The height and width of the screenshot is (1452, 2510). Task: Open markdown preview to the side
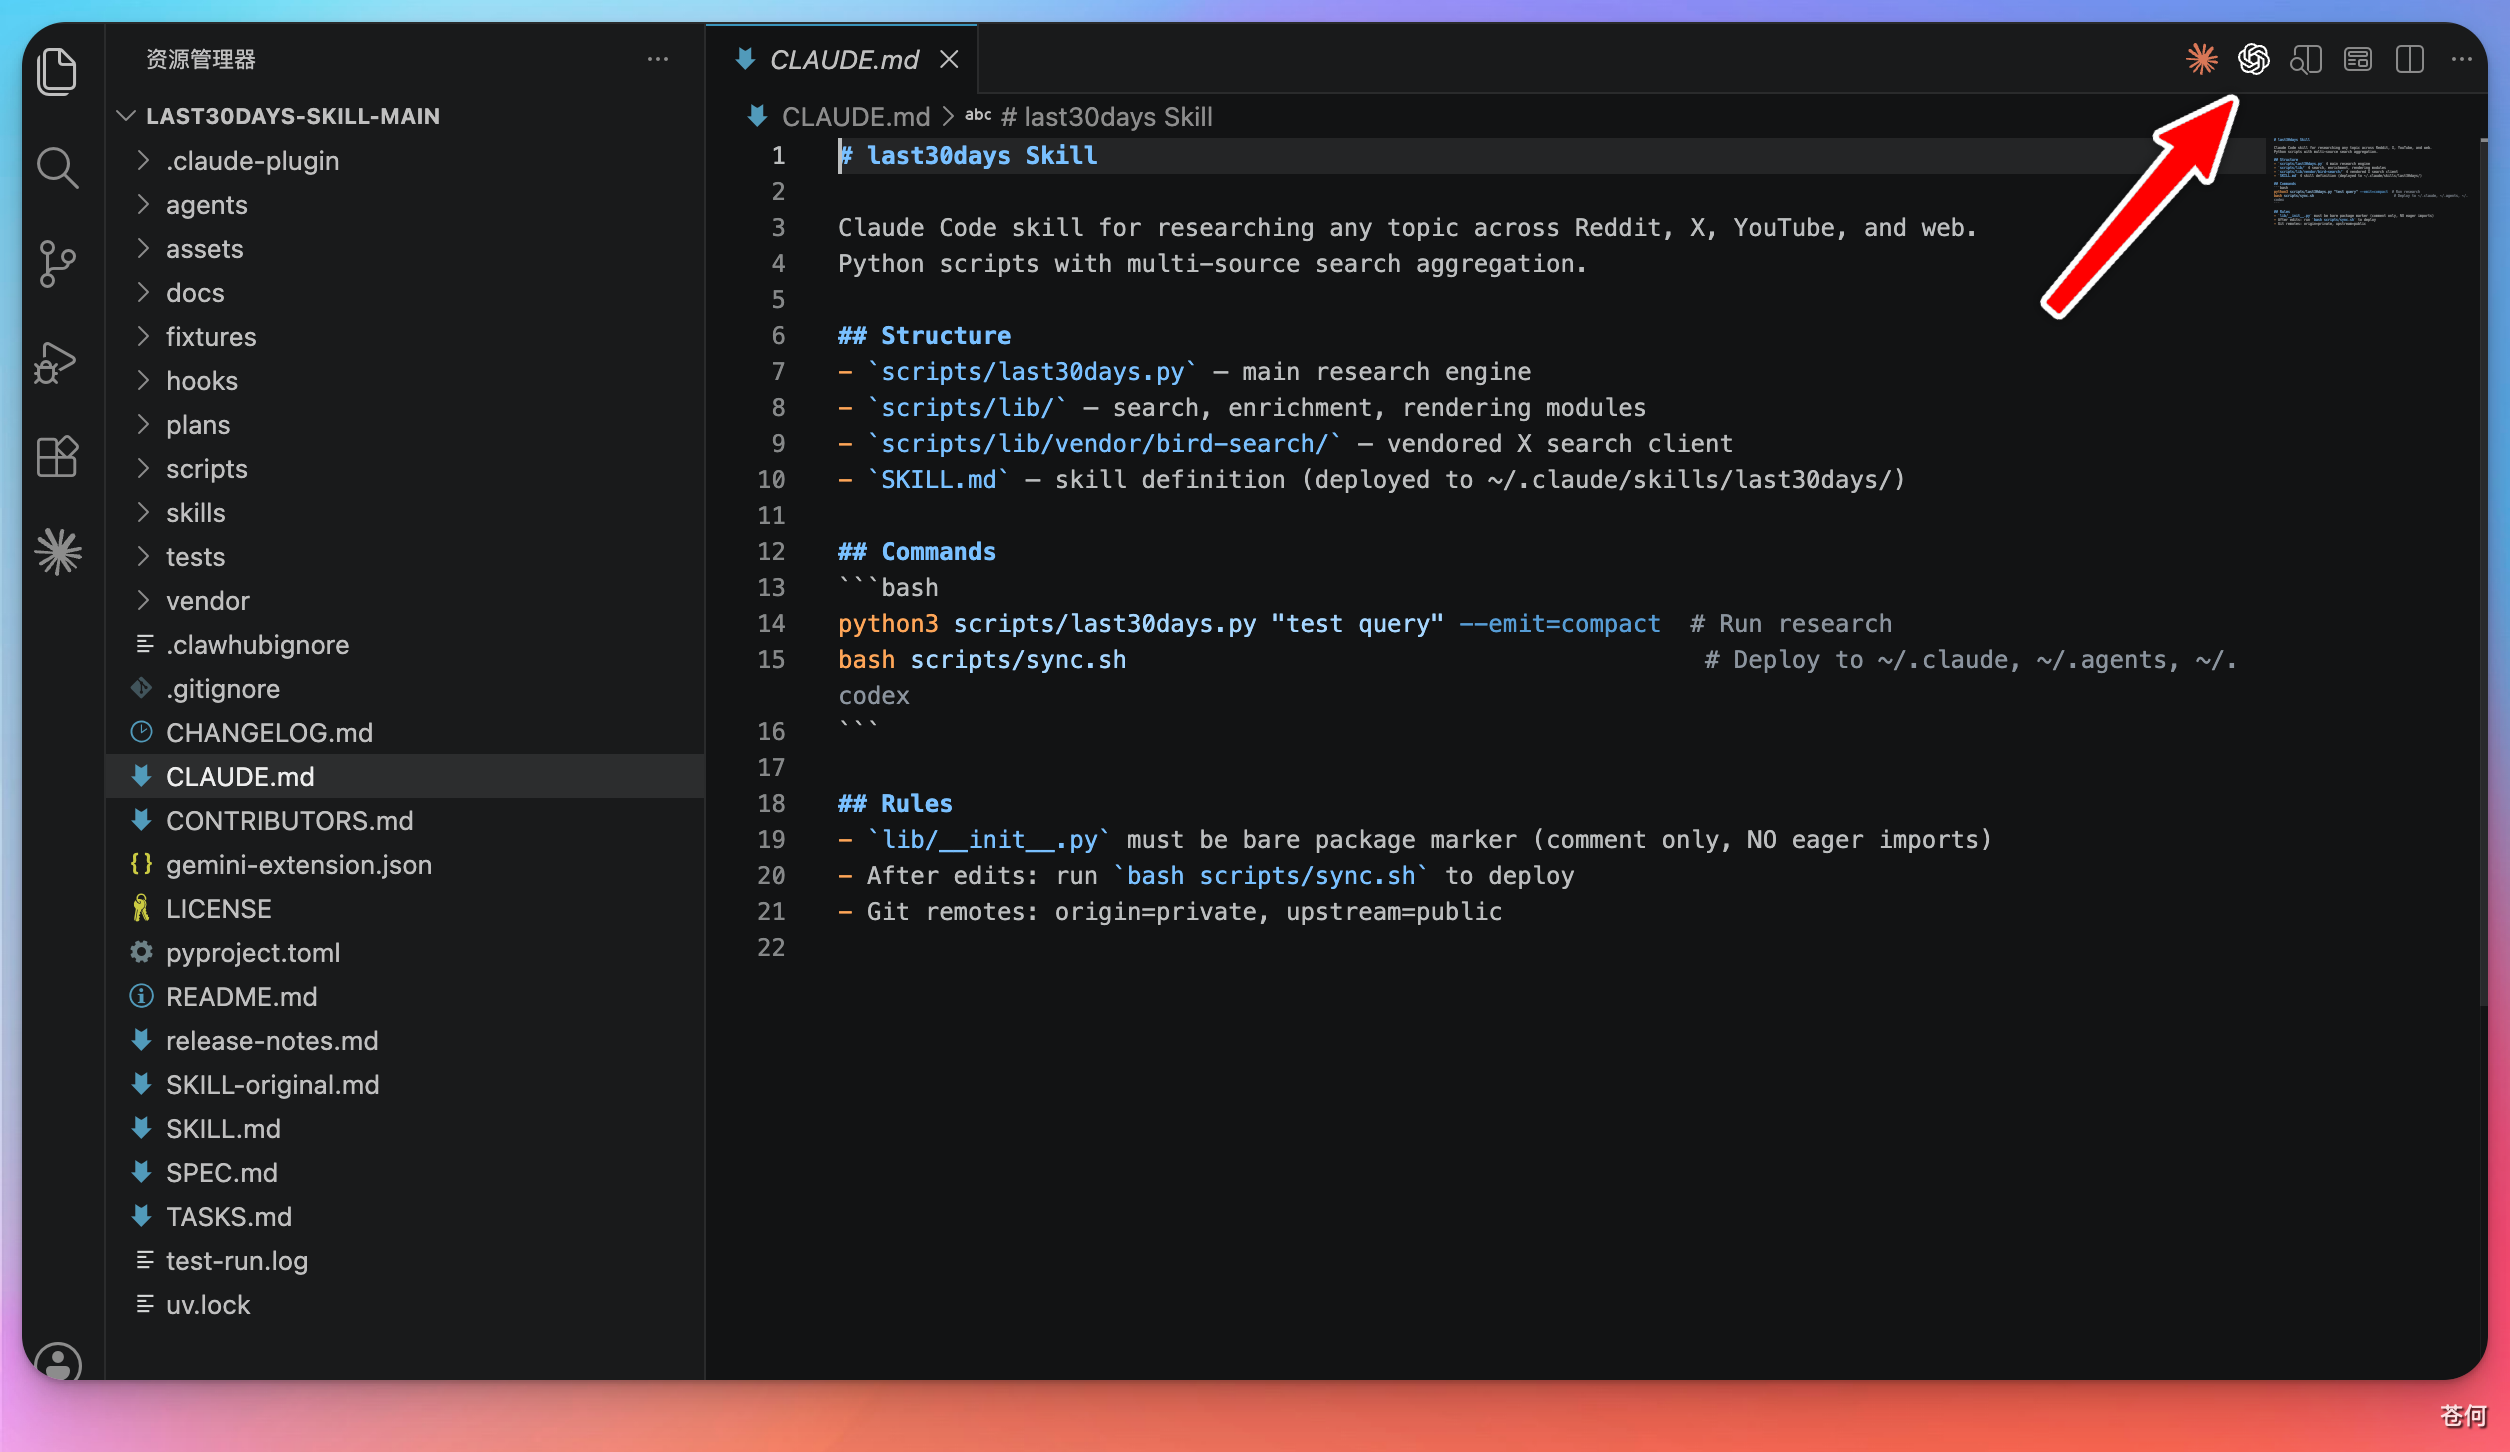pos(2305,60)
